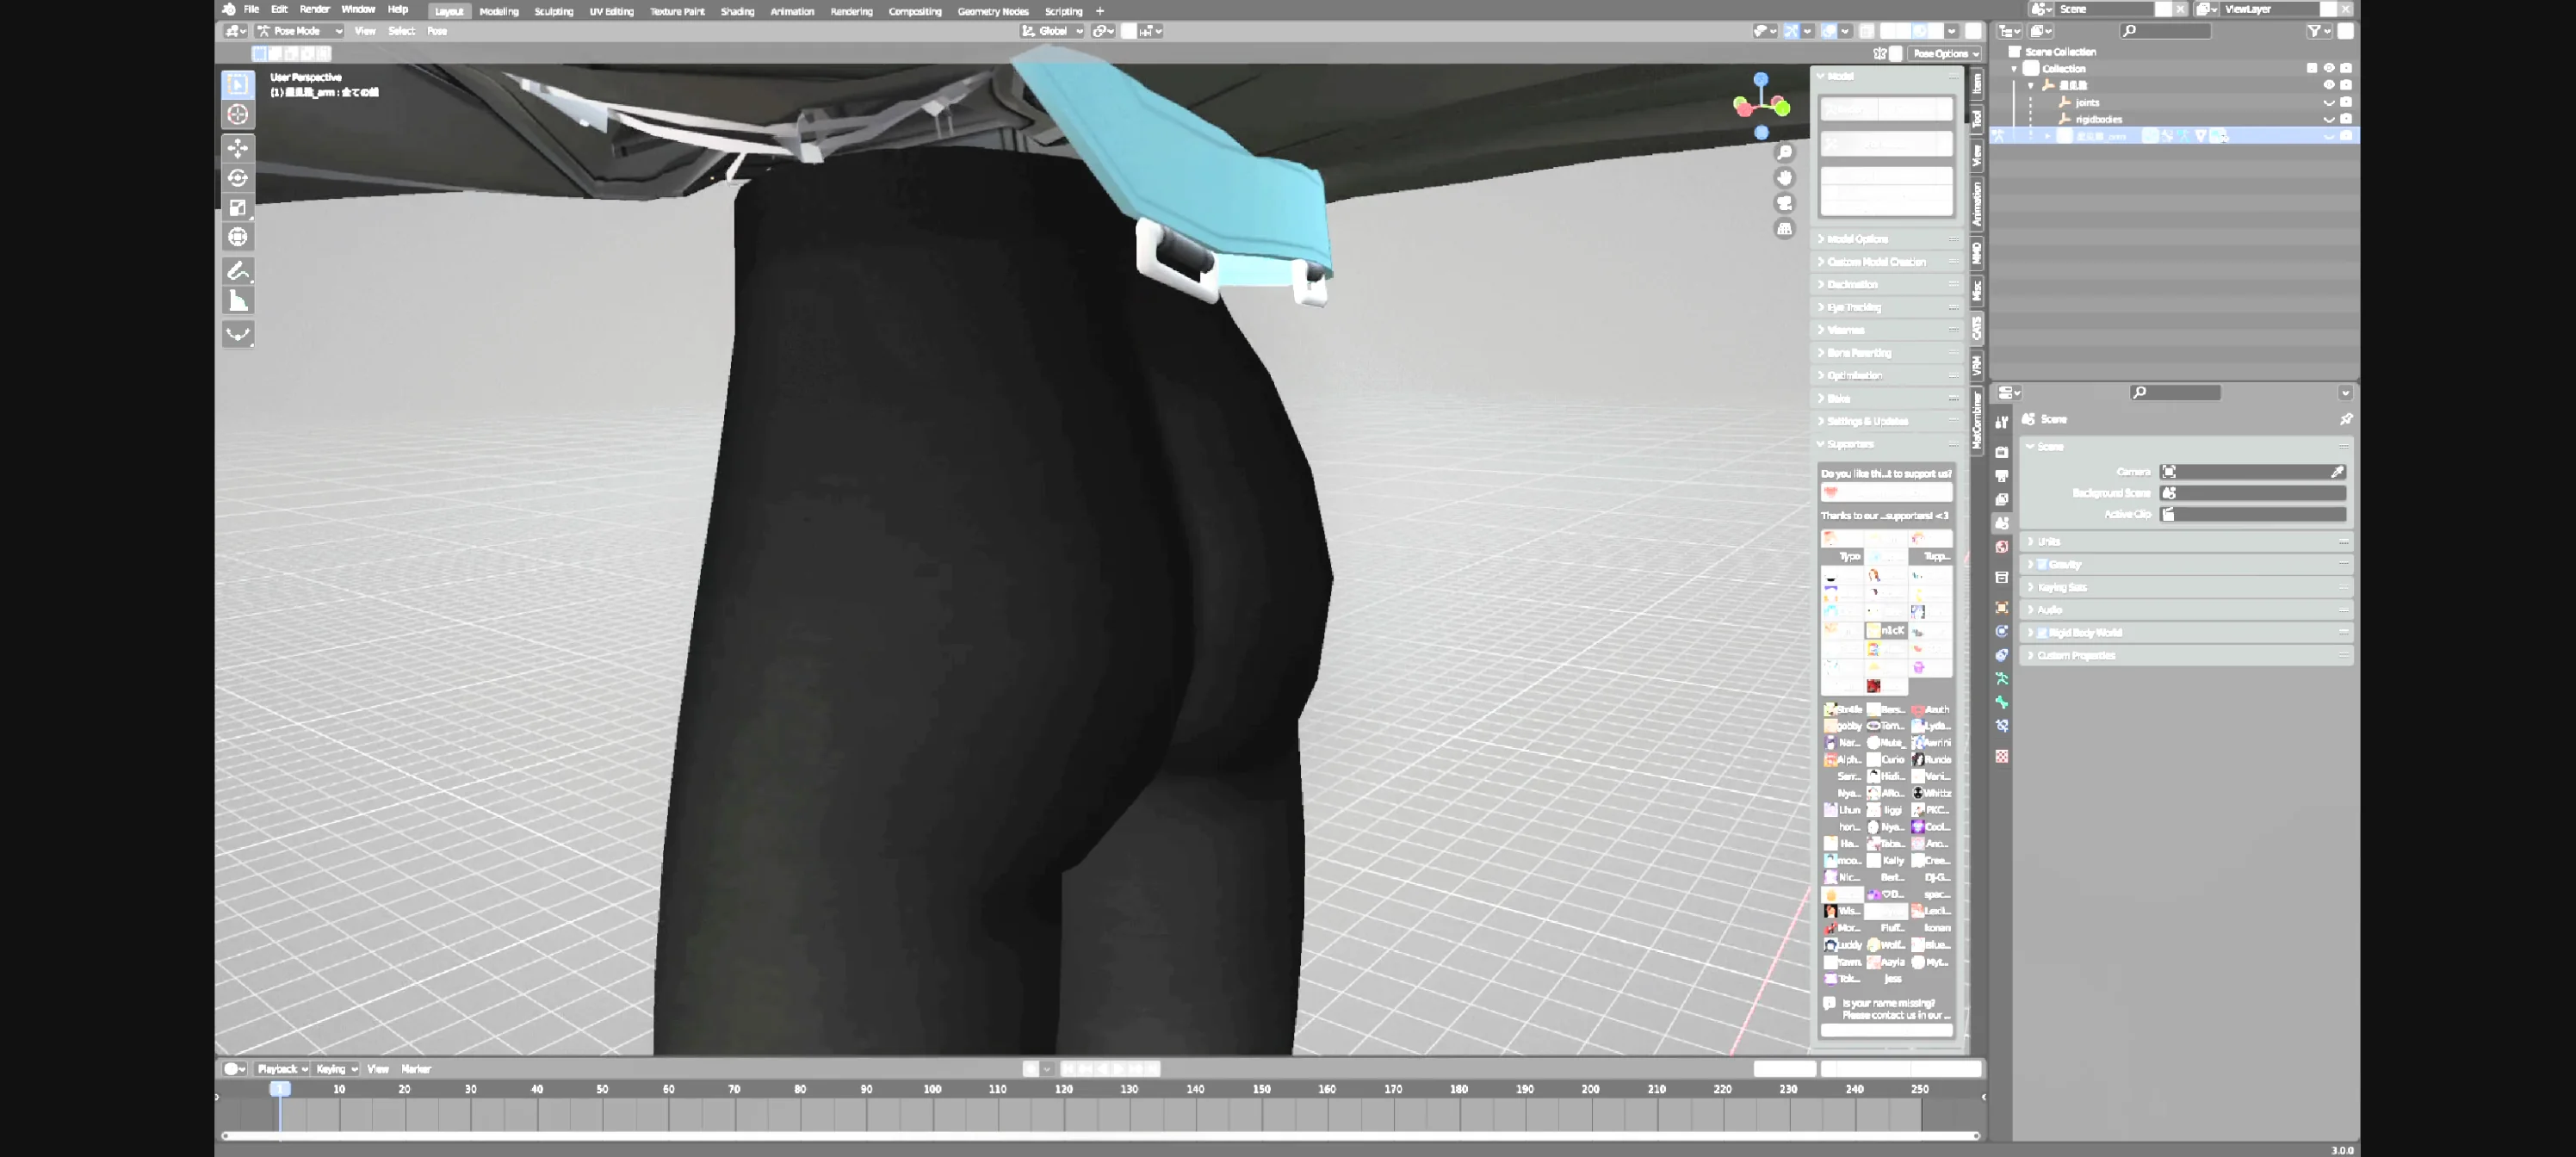Open the Texture properties checker icon
The height and width of the screenshot is (1157, 2576).
pos(2002,756)
